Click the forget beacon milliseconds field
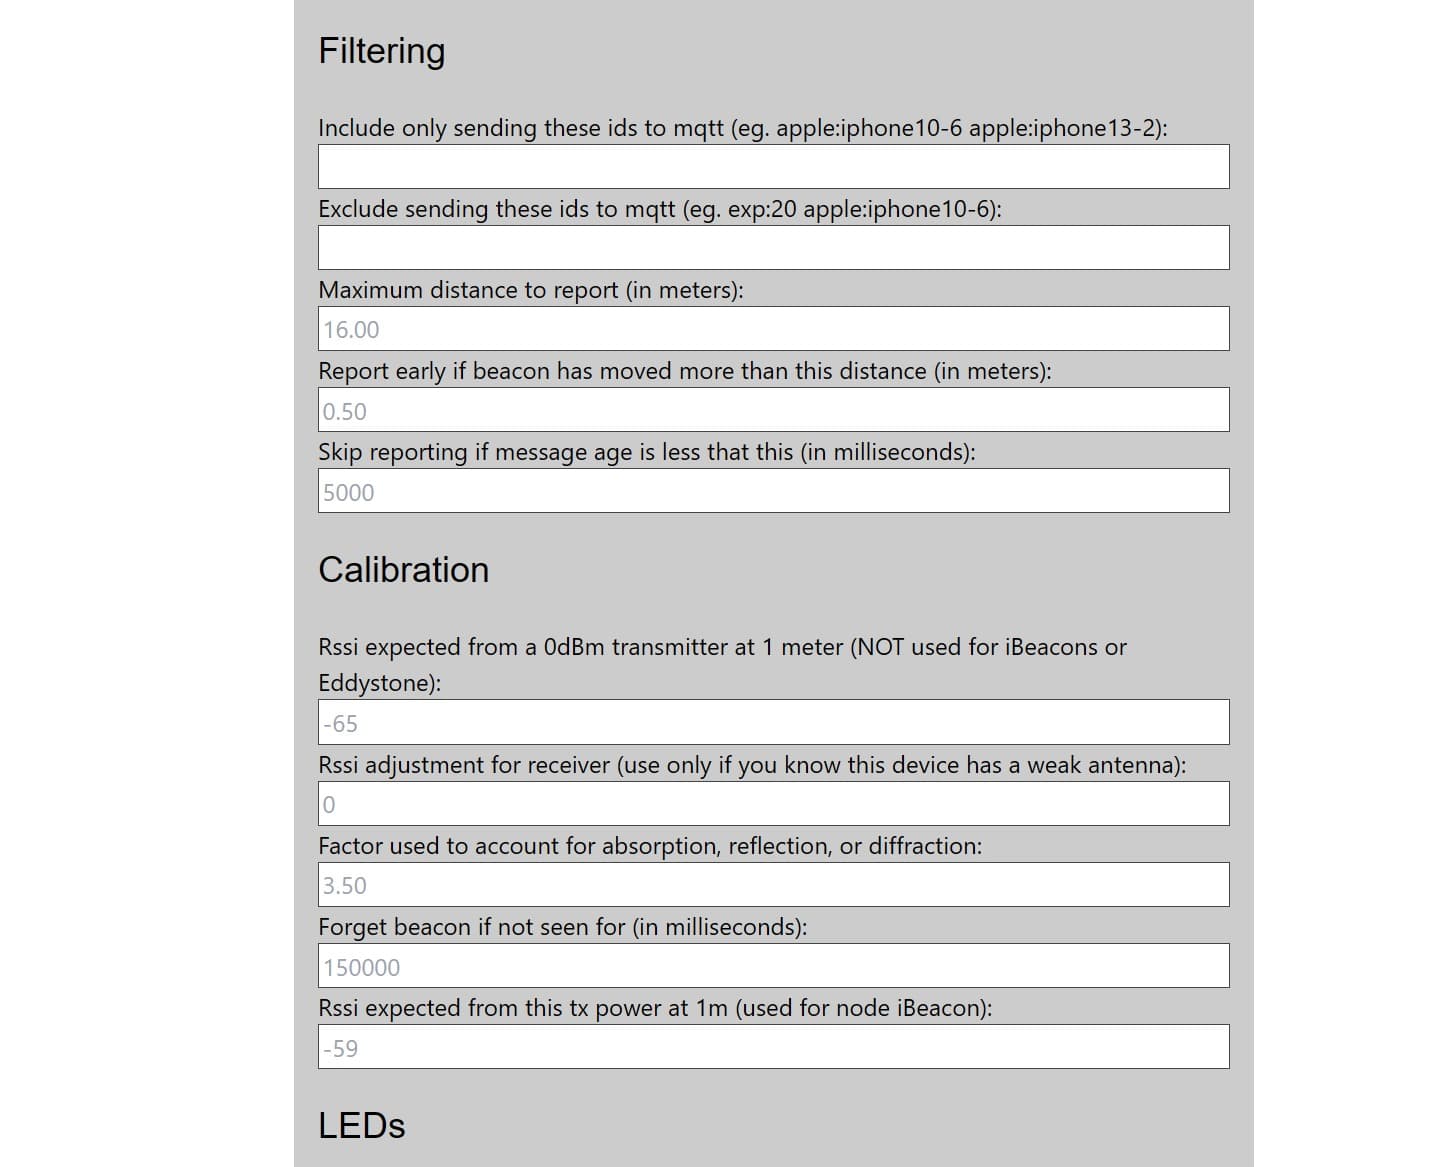This screenshot has height=1167, width=1432. 773,966
